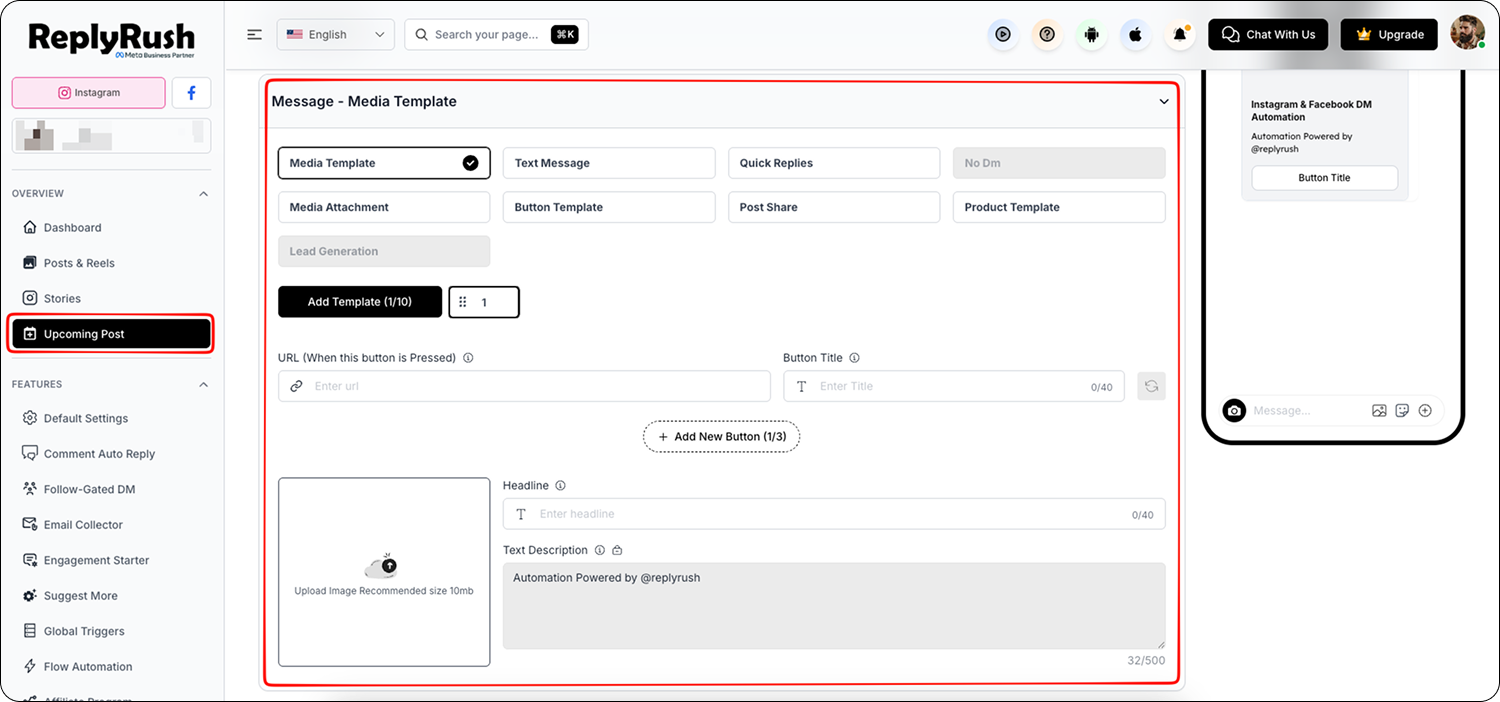The height and width of the screenshot is (702, 1500).
Task: Select the Product Template message type
Action: (1059, 207)
